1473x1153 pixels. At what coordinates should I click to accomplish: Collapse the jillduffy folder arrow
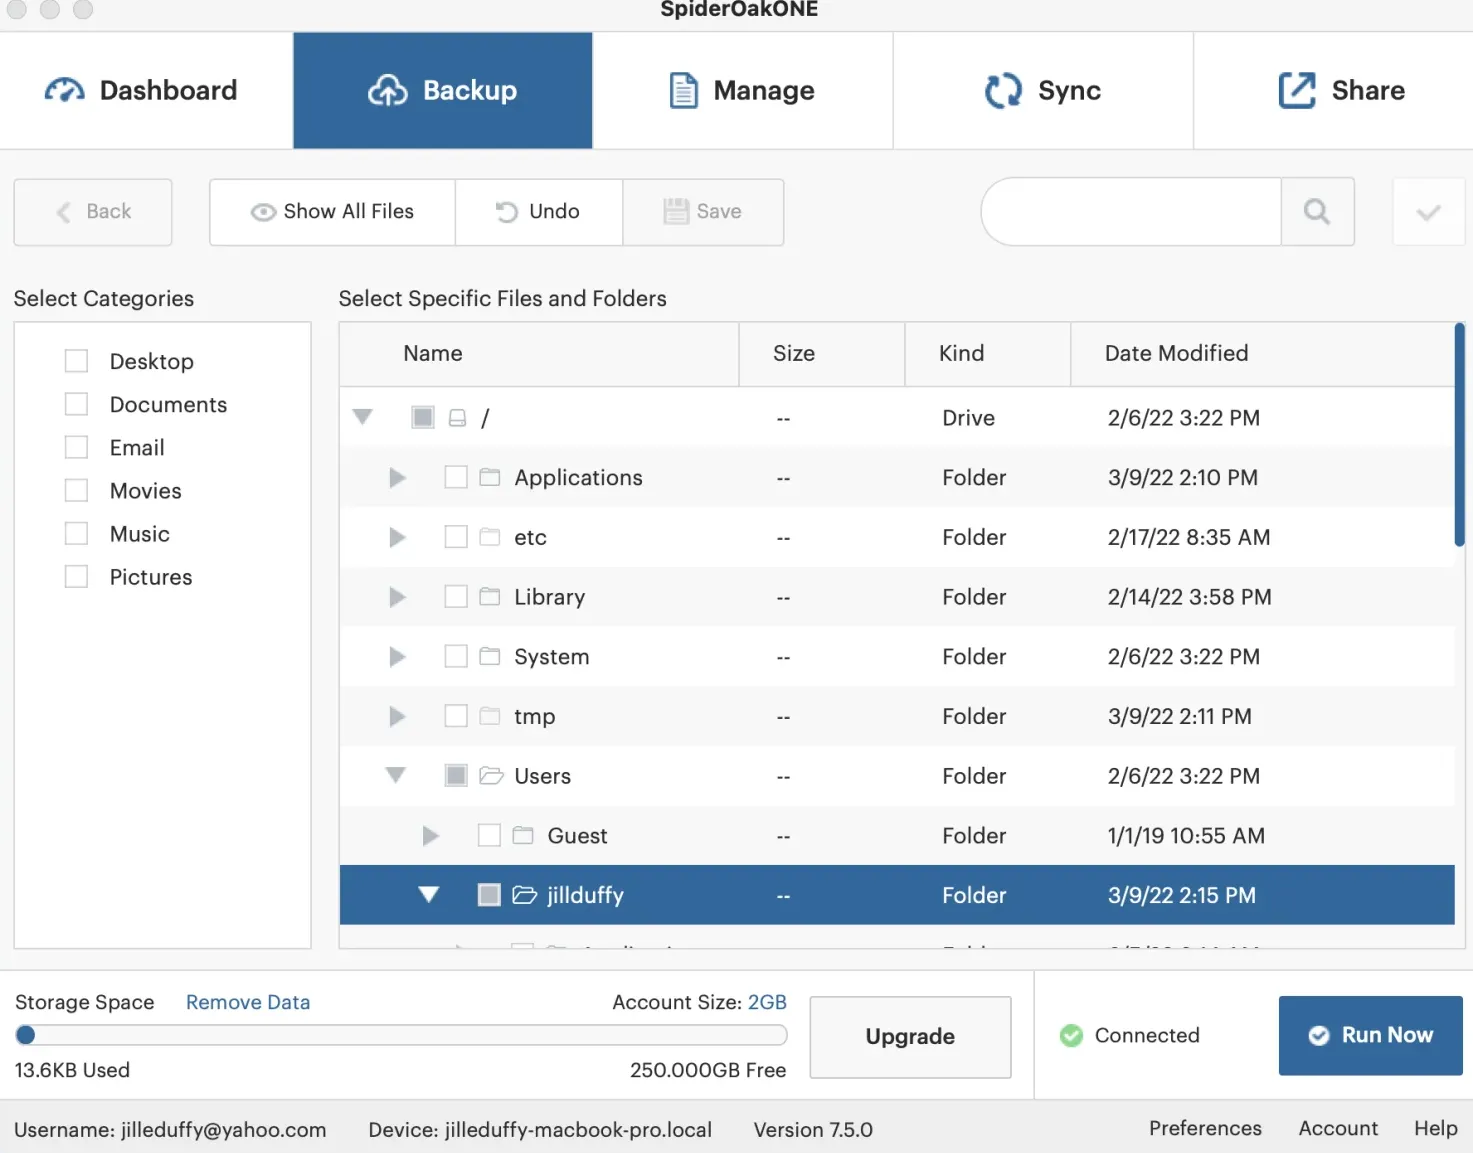pyautogui.click(x=429, y=895)
